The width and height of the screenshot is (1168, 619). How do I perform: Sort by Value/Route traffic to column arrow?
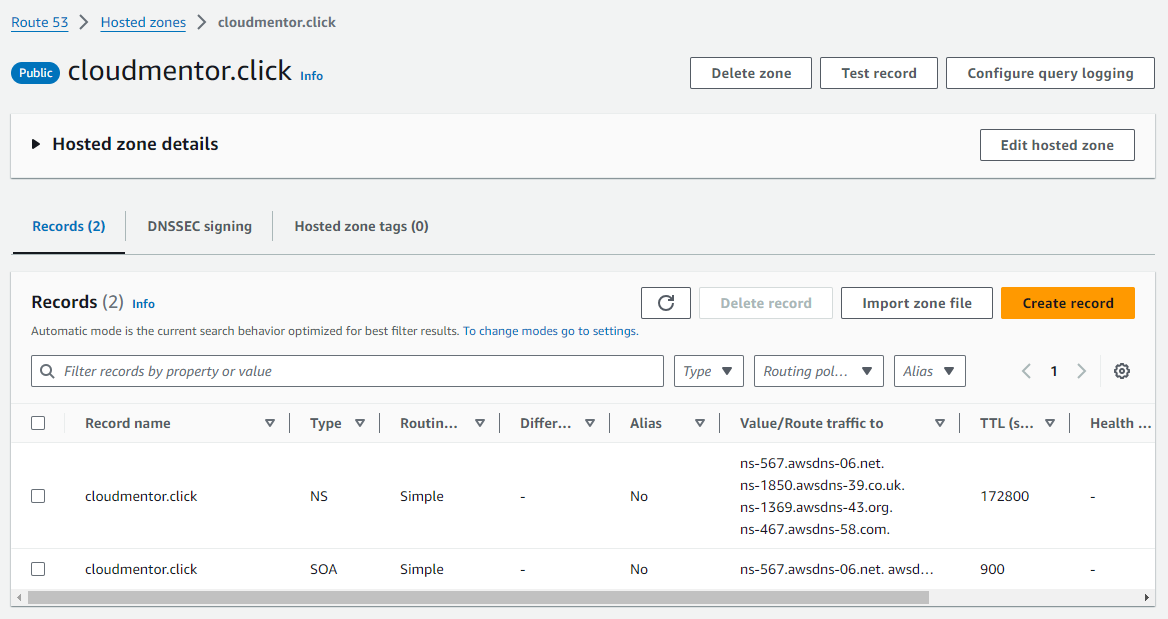(940, 423)
